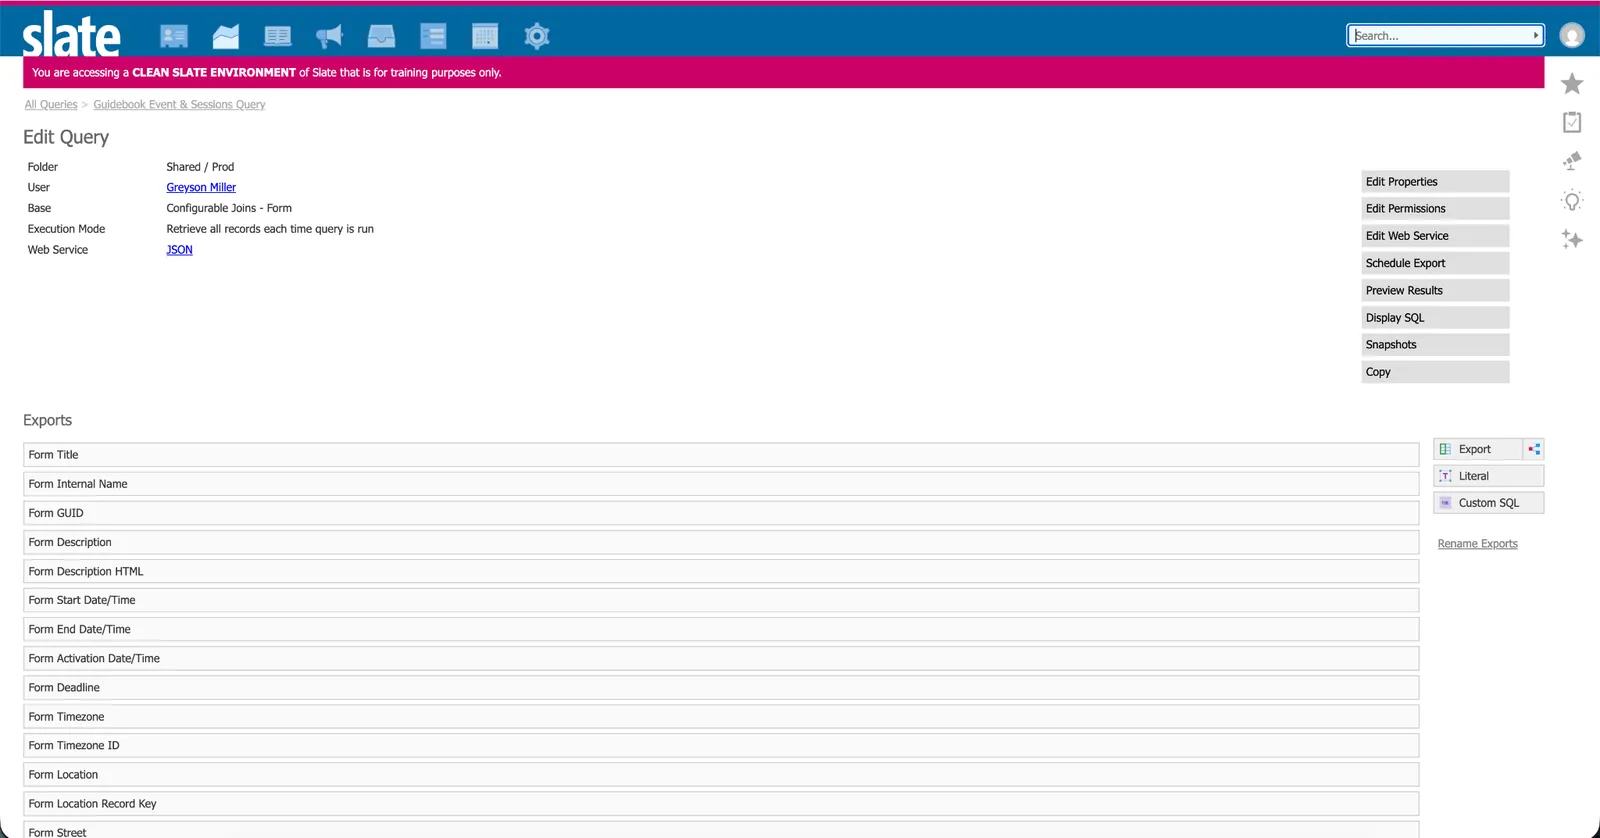The width and height of the screenshot is (1600, 838).
Task: Click the Rename Exports link
Action: pyautogui.click(x=1477, y=544)
